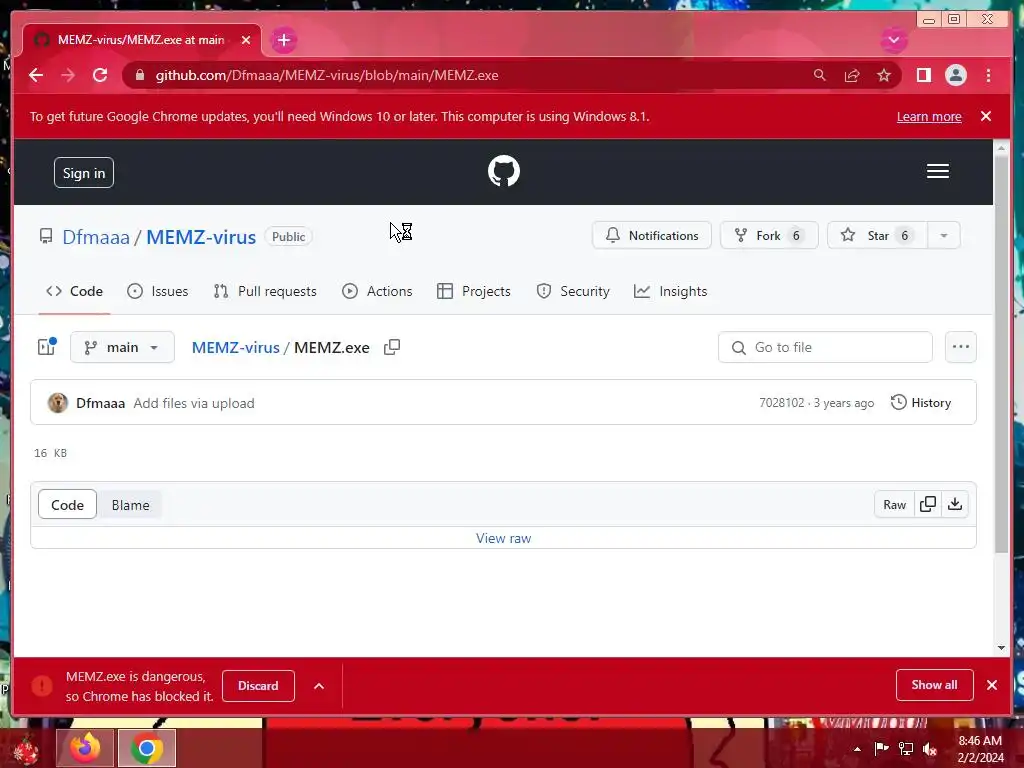Click the Dfmaaa commit author avatar
Image resolution: width=1024 pixels, height=768 pixels.
point(57,403)
